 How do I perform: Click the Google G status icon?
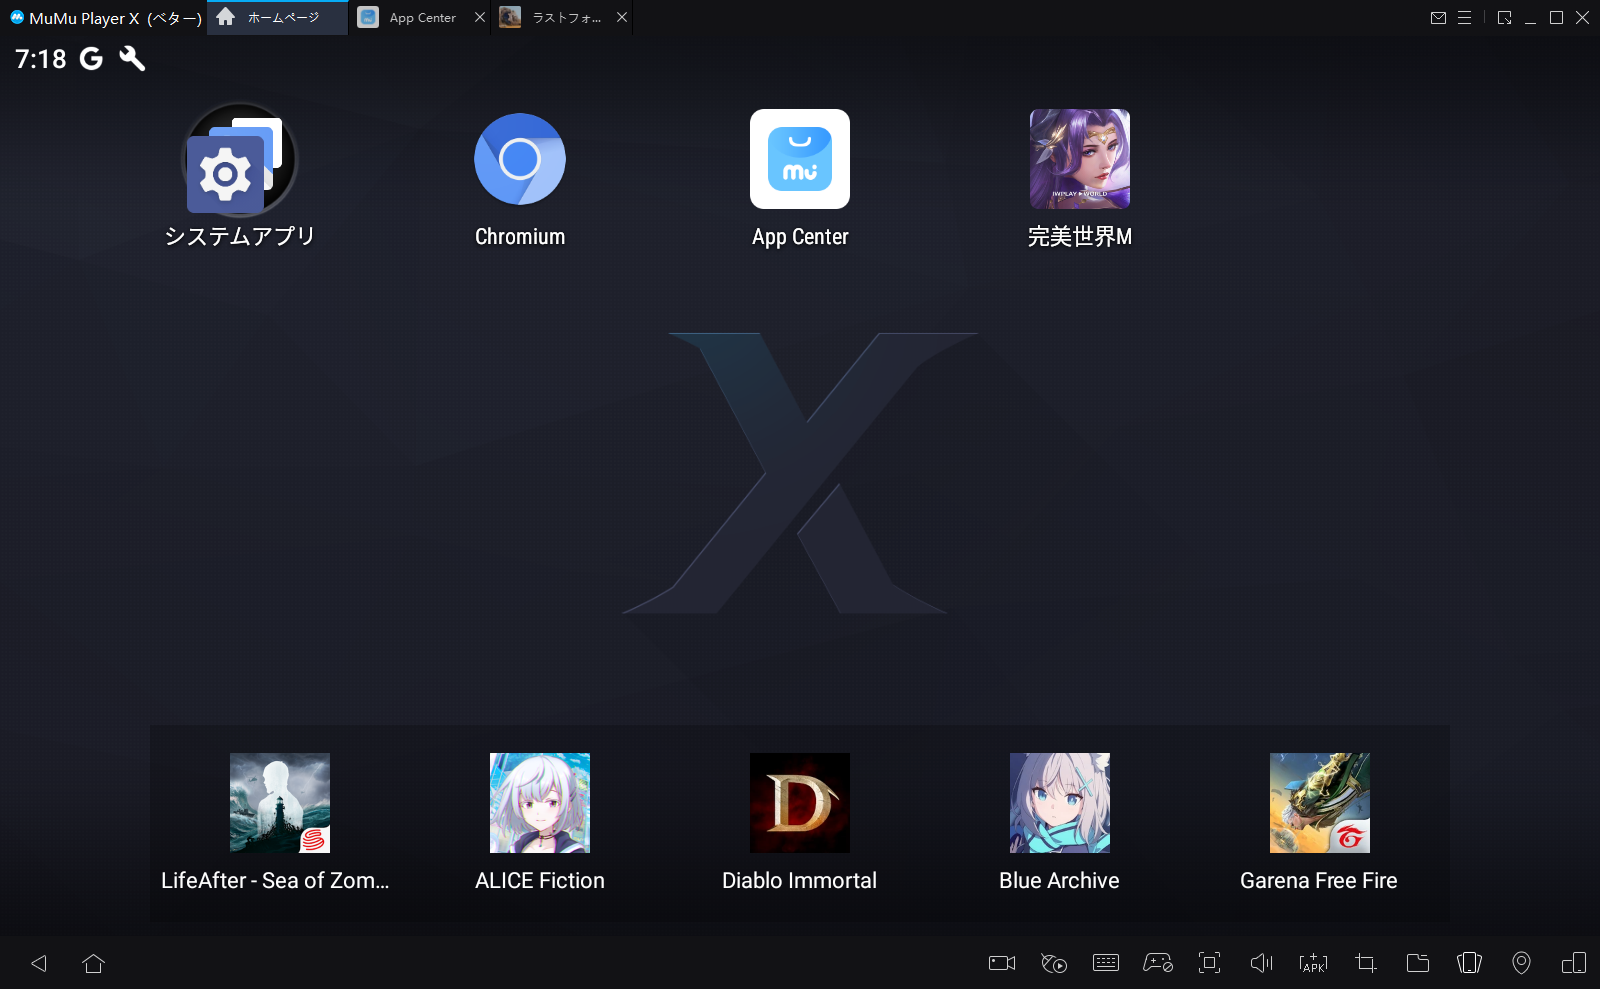pos(91,59)
